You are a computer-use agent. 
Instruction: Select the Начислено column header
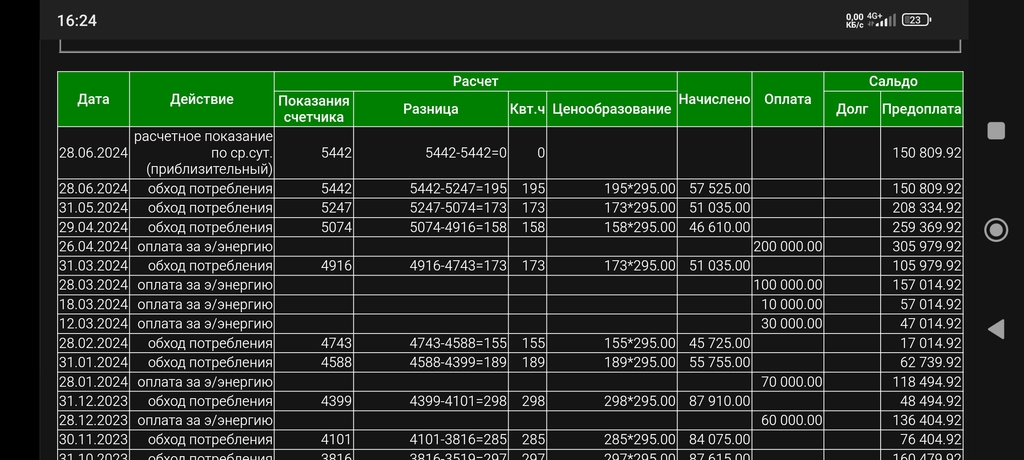tap(714, 99)
